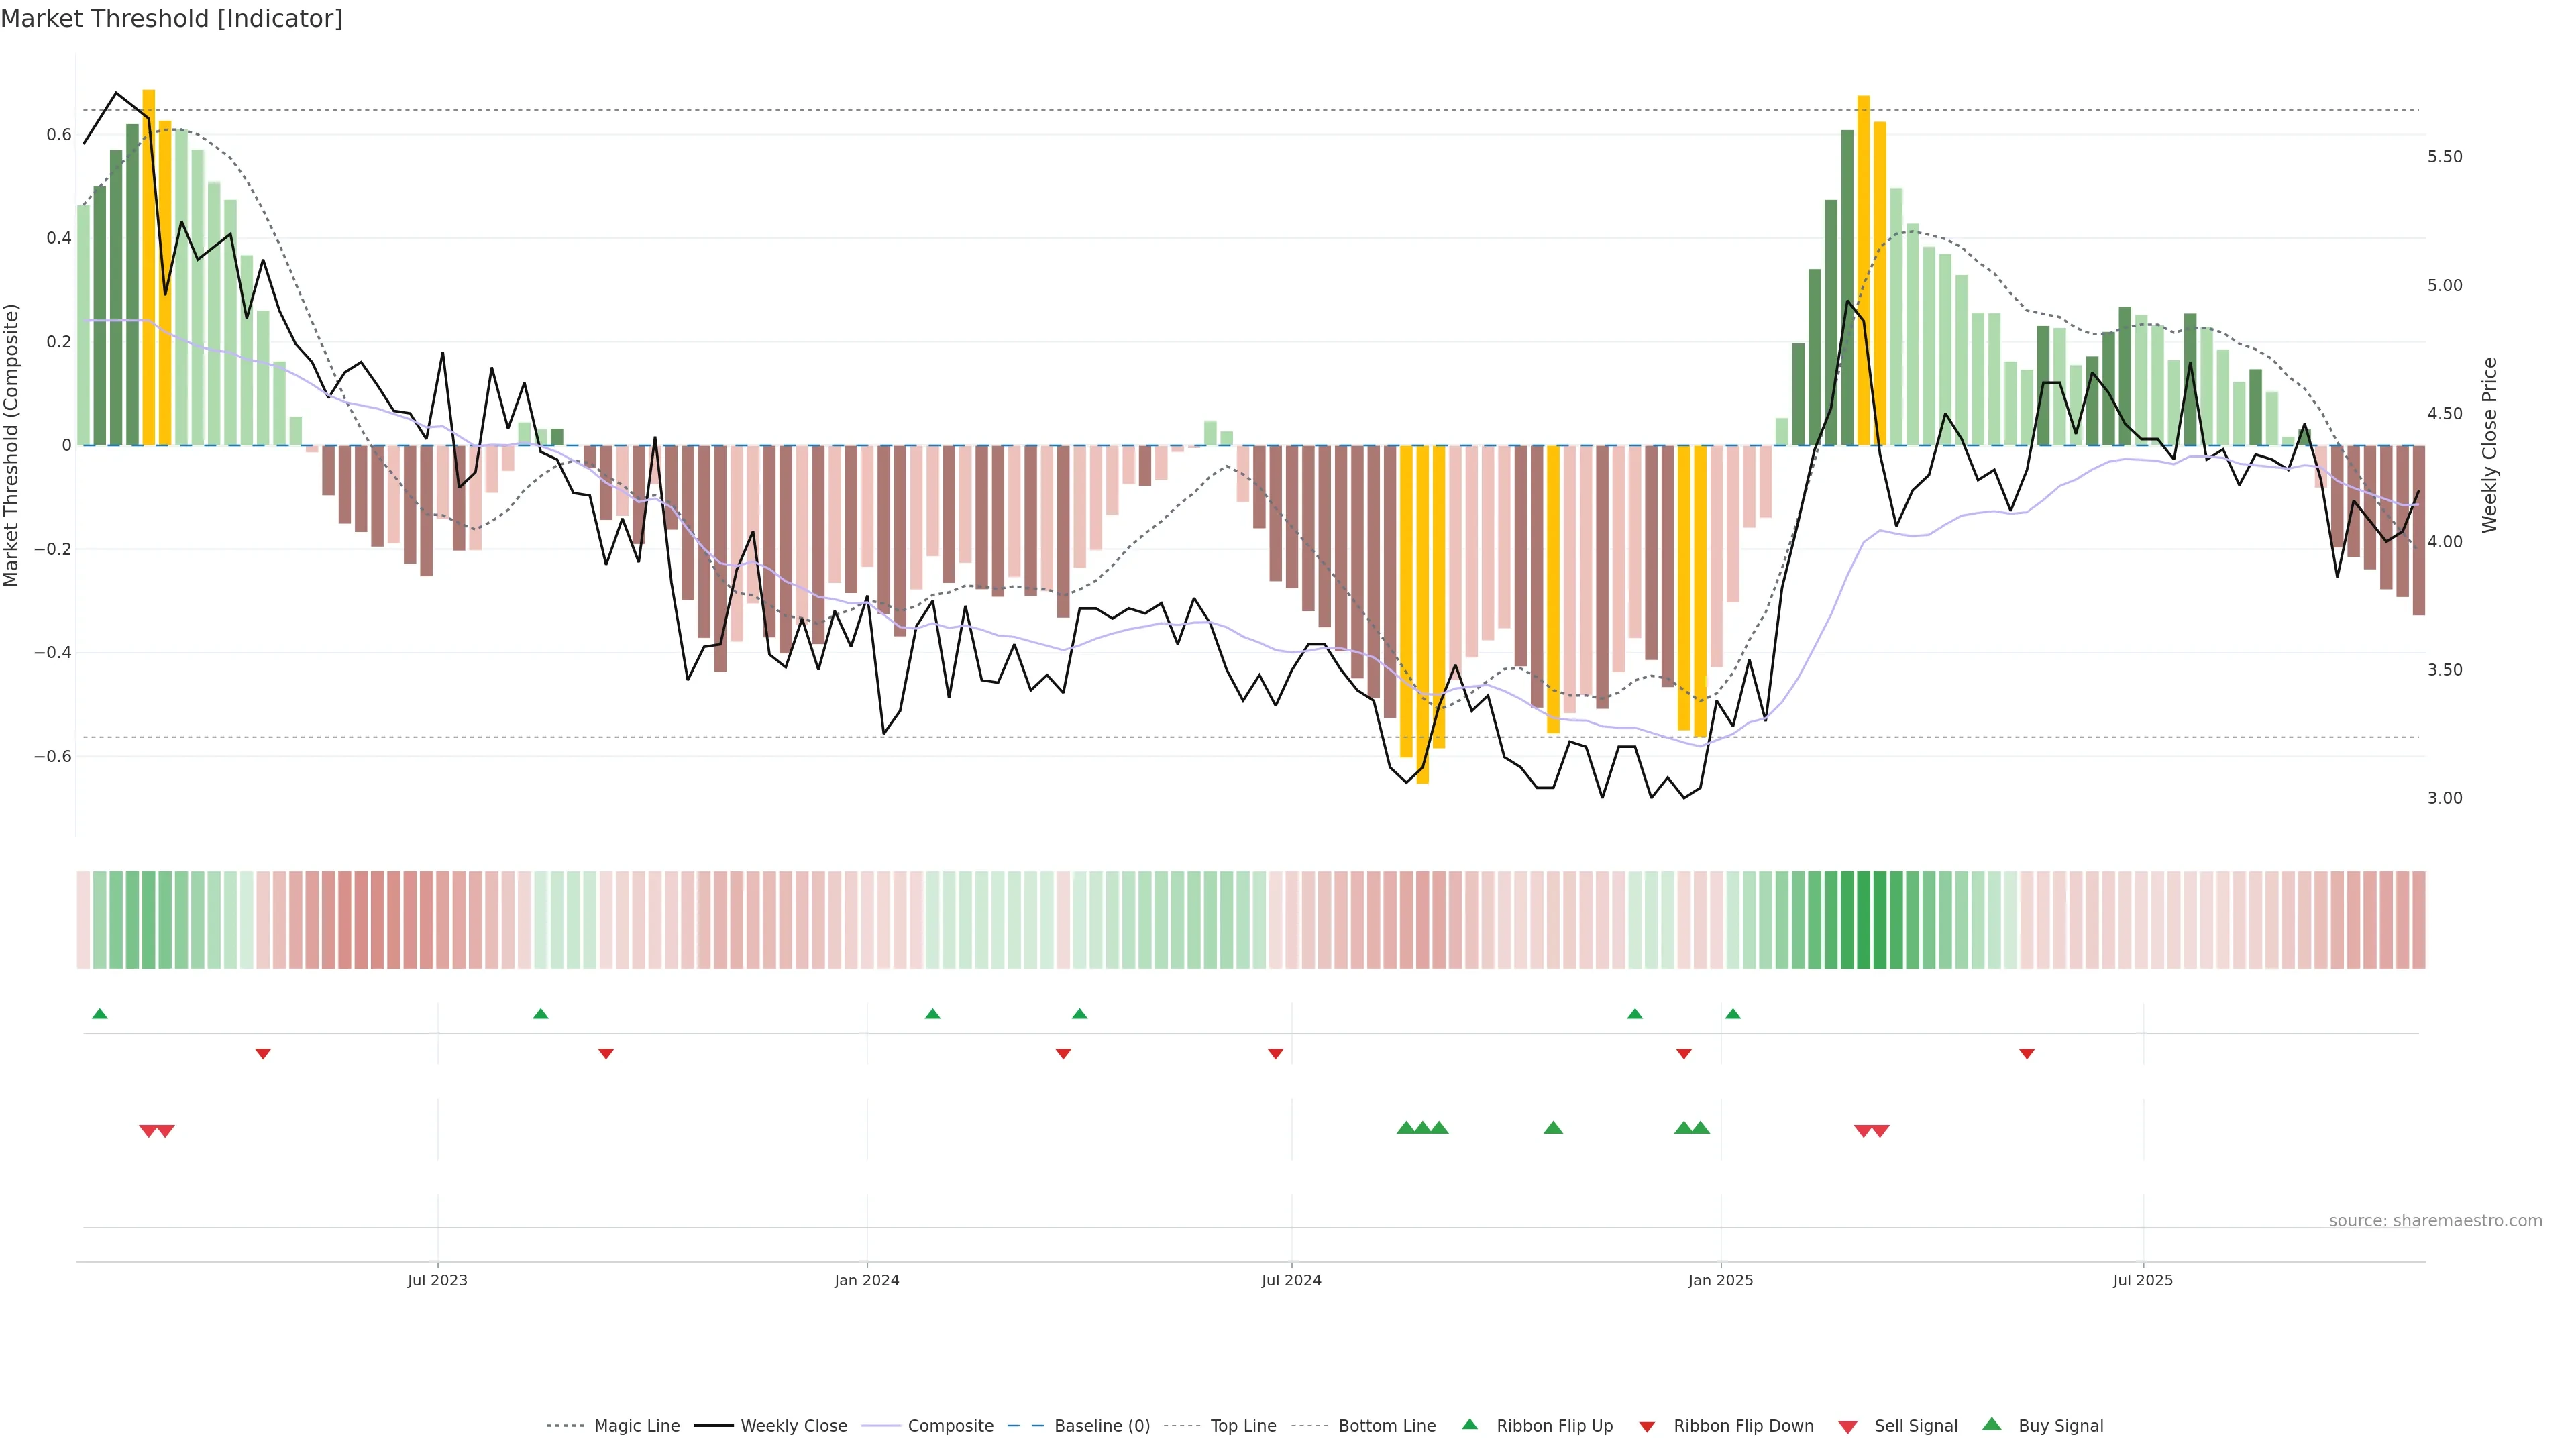This screenshot has height=1449, width=2576.
Task: Click the first ribbon flip up marker
Action: click(x=99, y=1014)
